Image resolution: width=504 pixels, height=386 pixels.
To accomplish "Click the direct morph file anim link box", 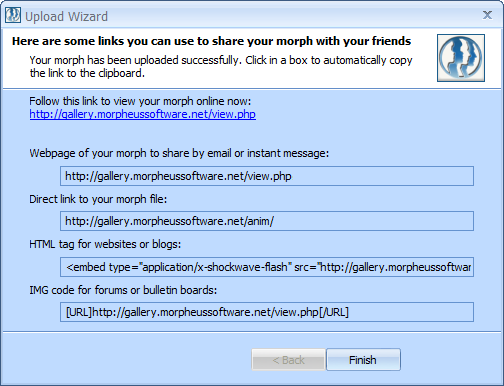I will click(267, 221).
